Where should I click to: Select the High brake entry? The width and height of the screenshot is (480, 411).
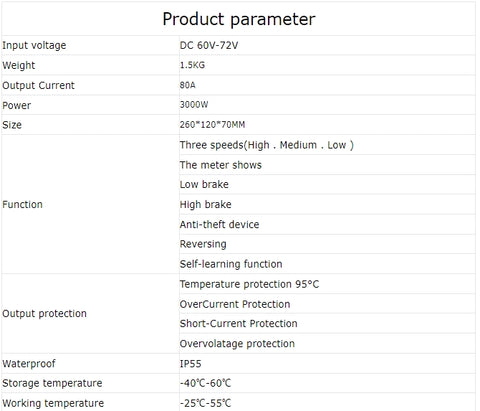(x=205, y=204)
